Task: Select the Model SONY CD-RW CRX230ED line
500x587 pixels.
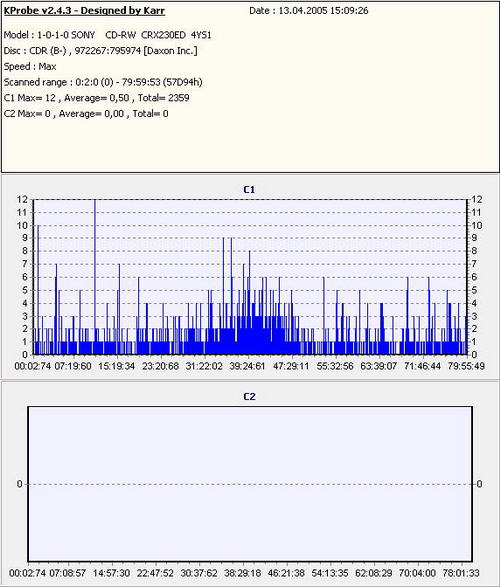Action: [107, 35]
